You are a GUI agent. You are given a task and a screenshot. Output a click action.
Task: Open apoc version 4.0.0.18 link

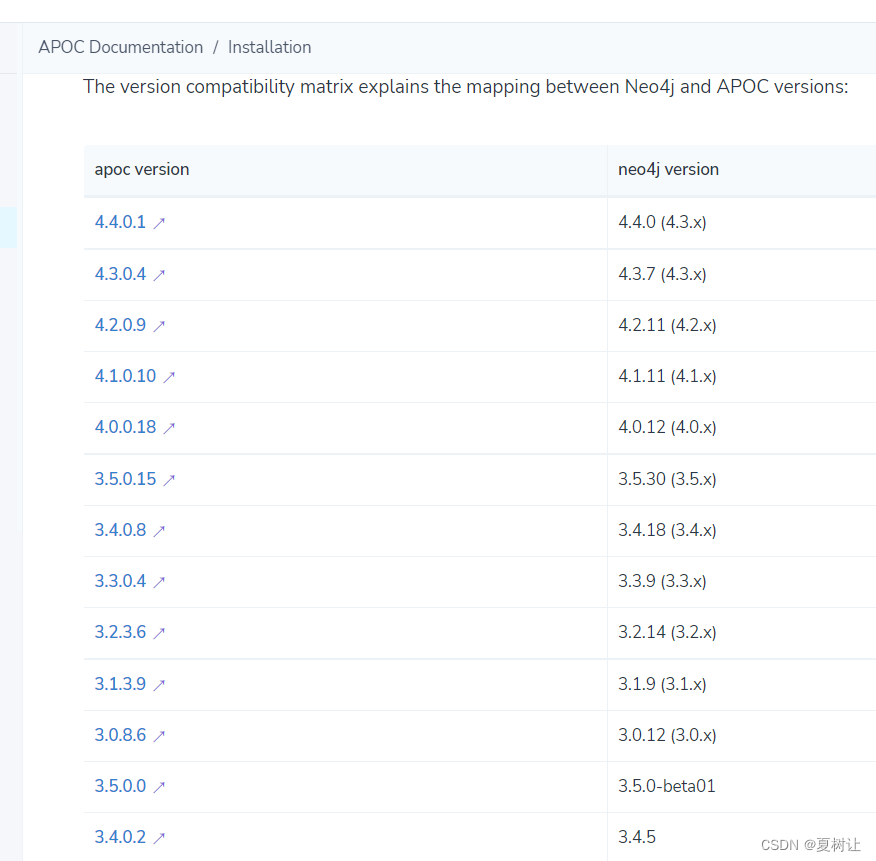tap(125, 427)
